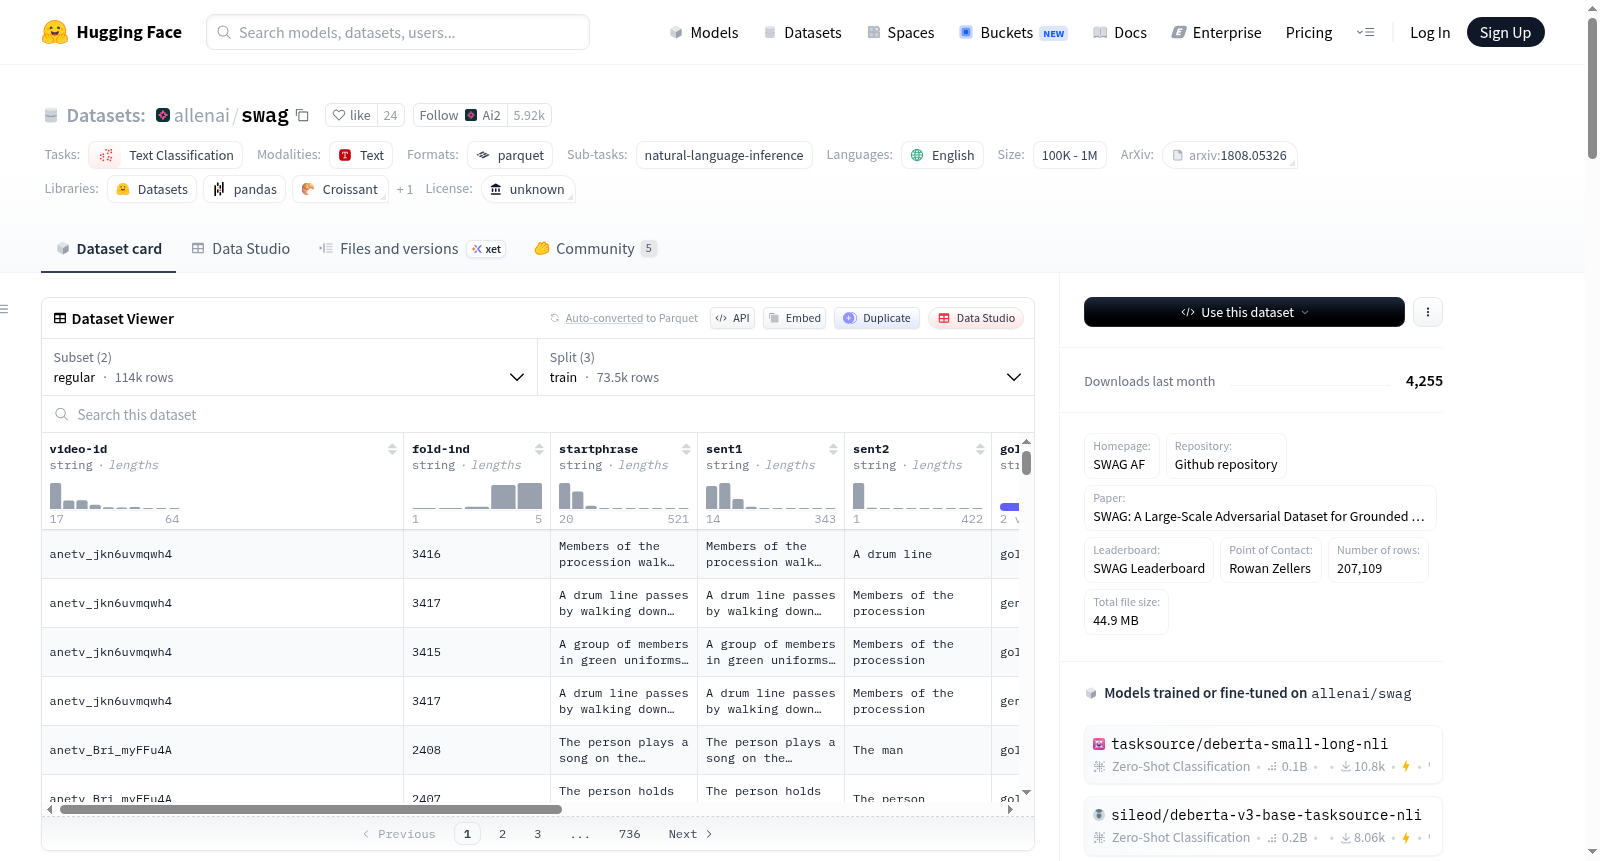
Task: Click the table vertical scrollbar thumb
Action: coord(1026,463)
